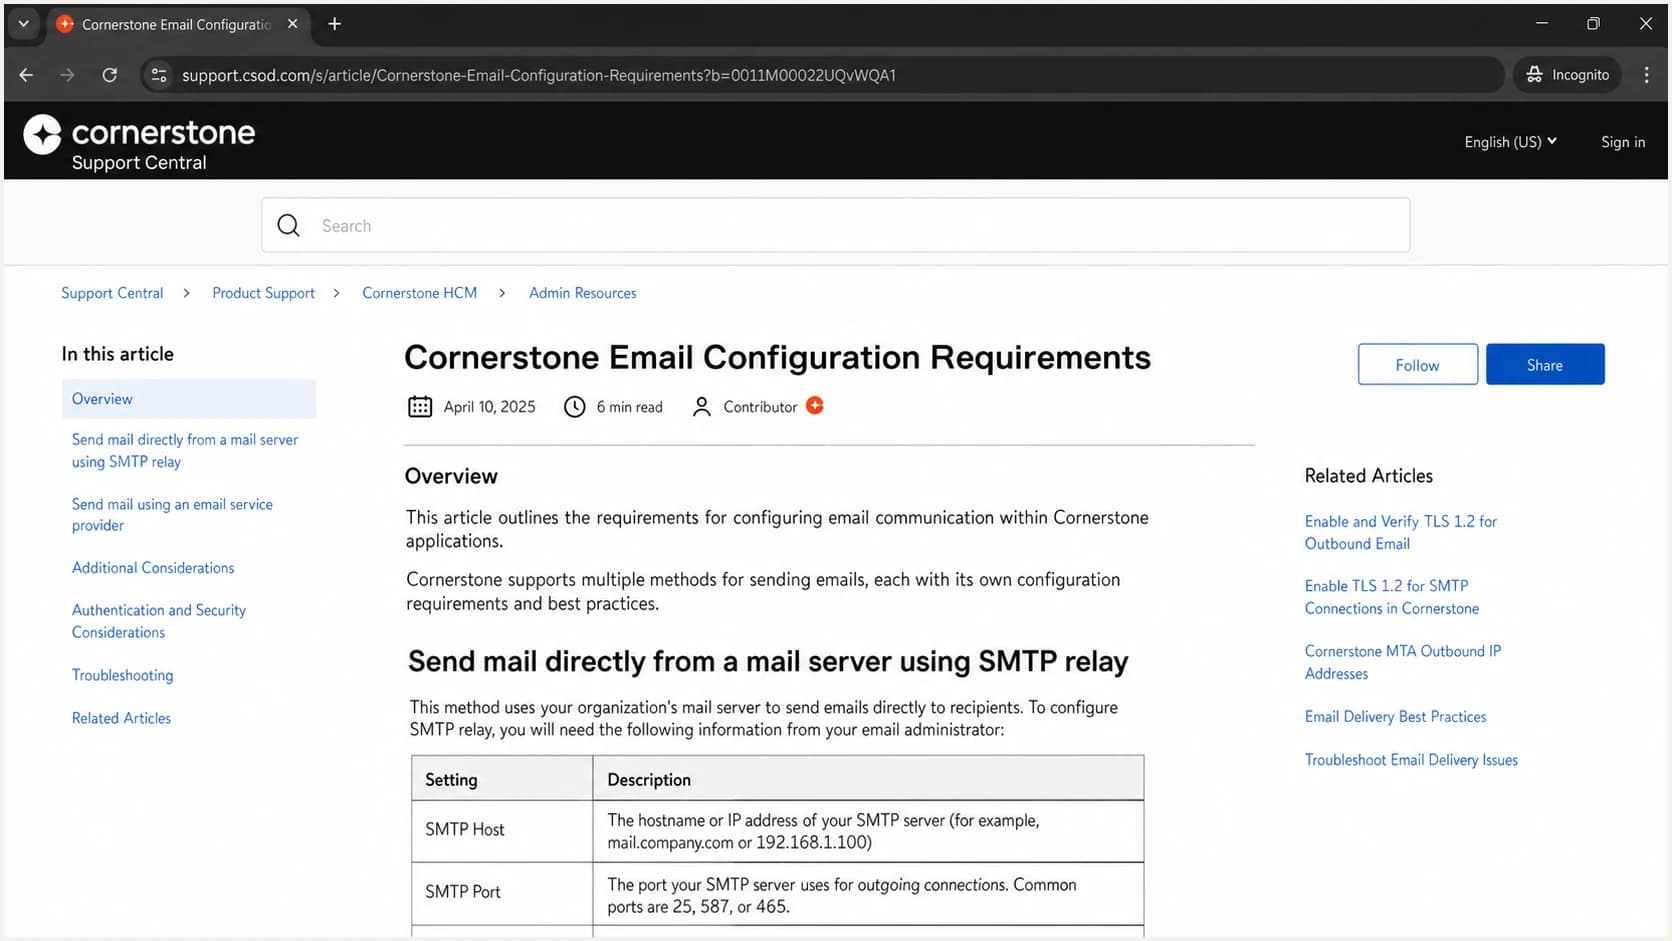Click the Related Articles heading on right
This screenshot has width=1672, height=941.
coord(1368,476)
